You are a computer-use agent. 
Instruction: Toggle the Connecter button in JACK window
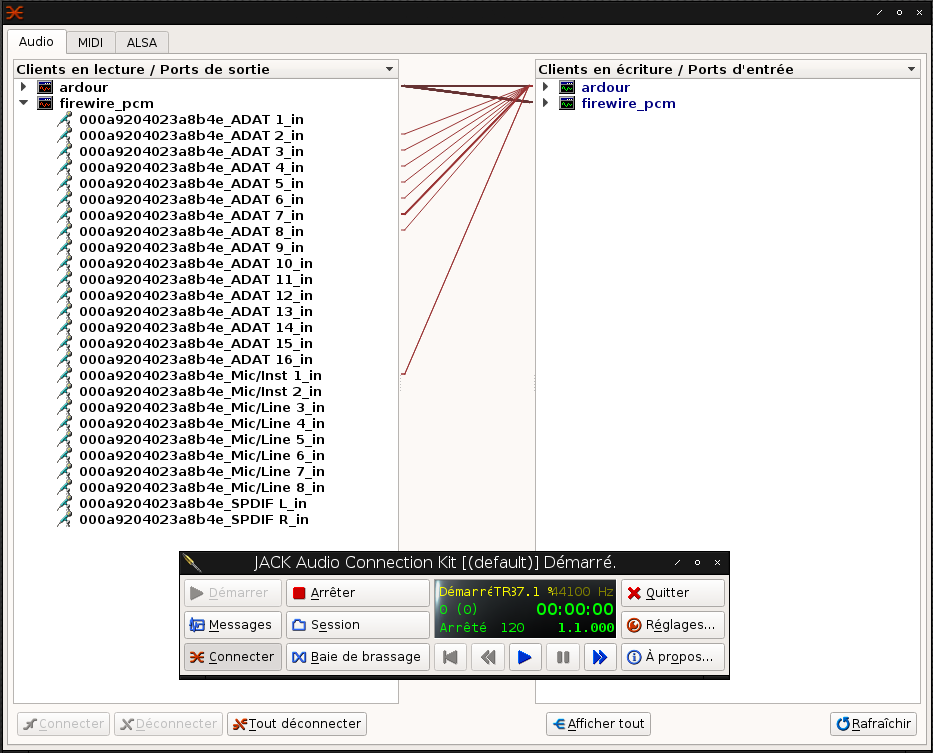coord(233,657)
